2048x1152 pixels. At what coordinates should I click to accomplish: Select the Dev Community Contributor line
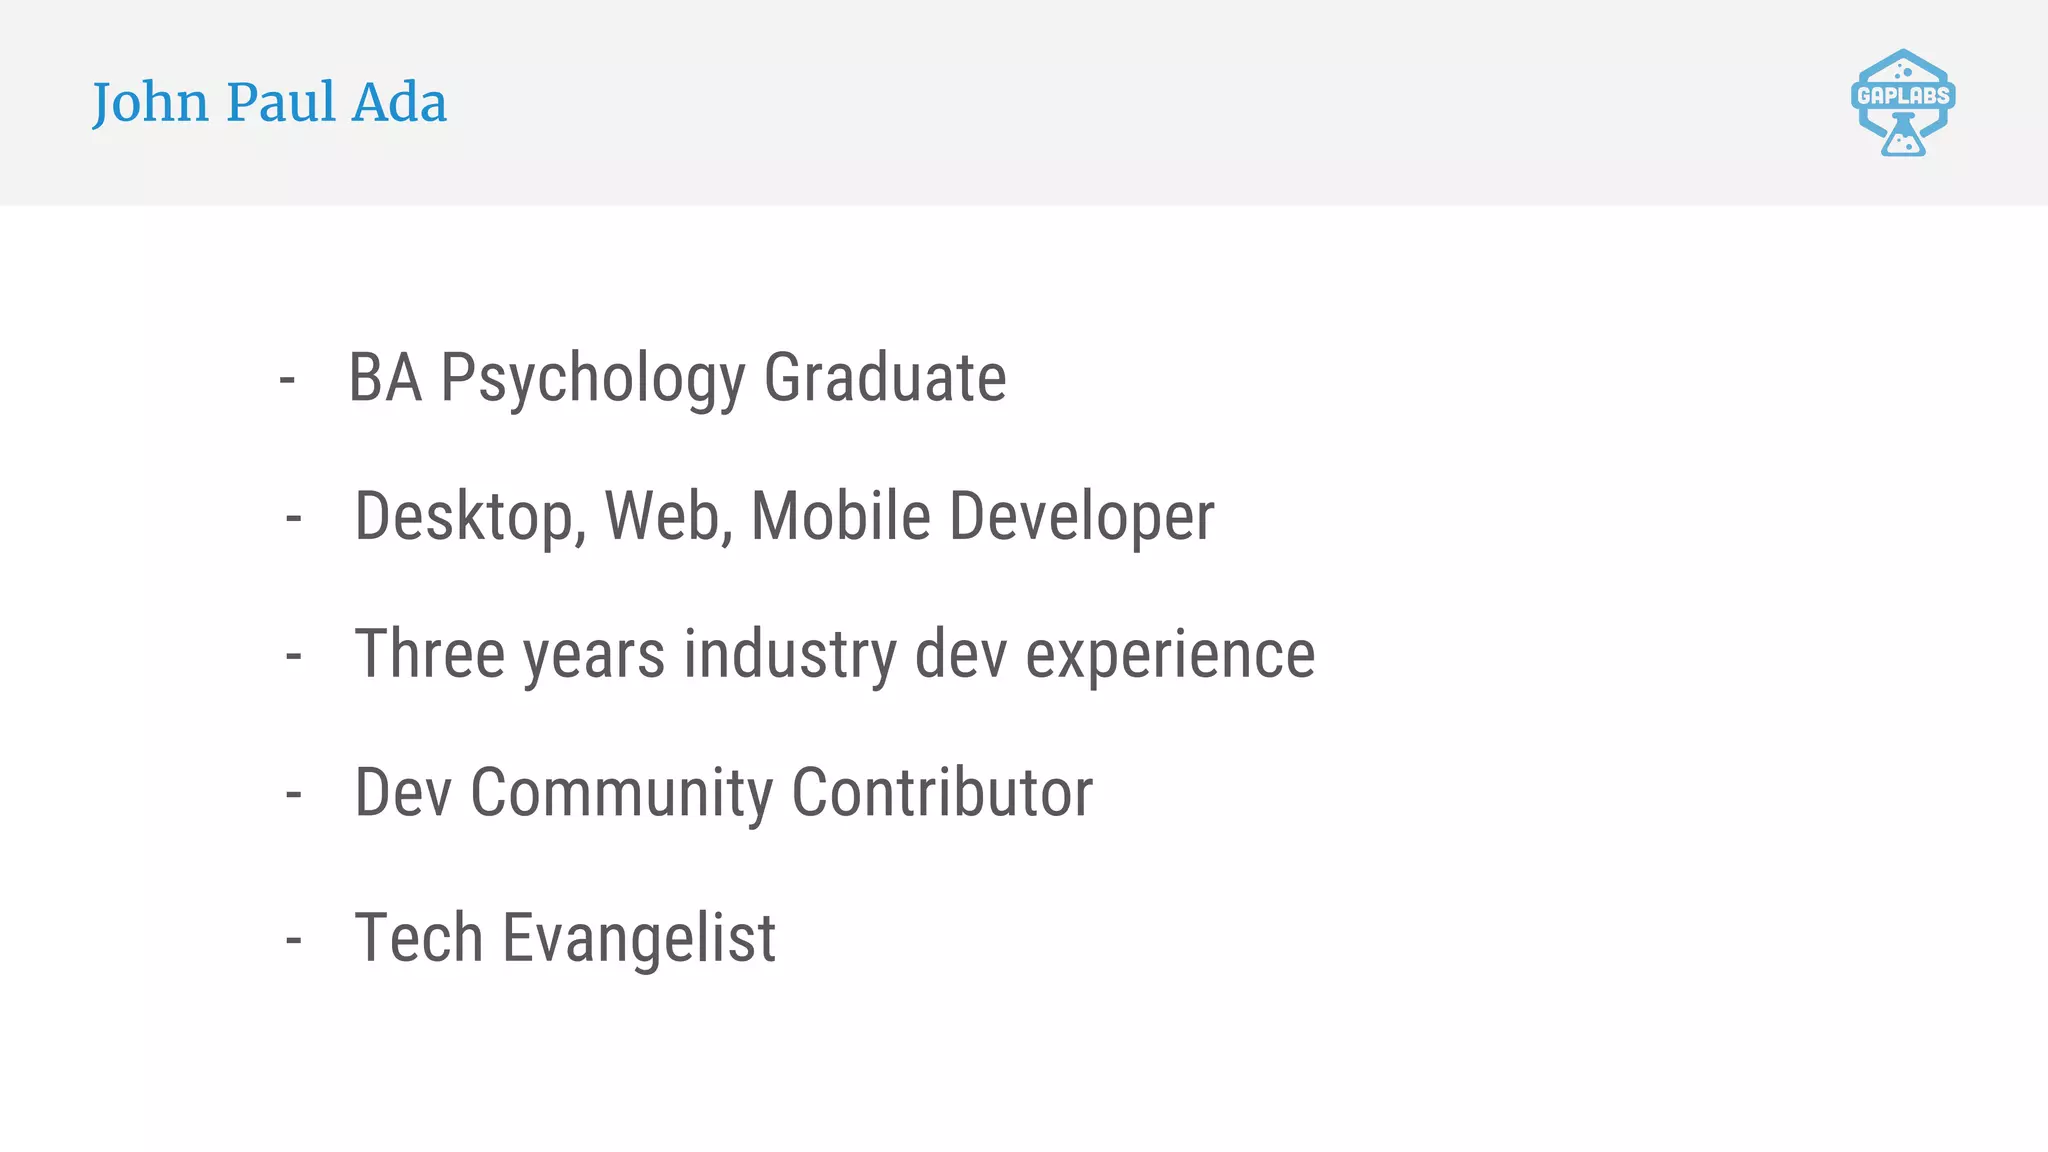point(723,792)
